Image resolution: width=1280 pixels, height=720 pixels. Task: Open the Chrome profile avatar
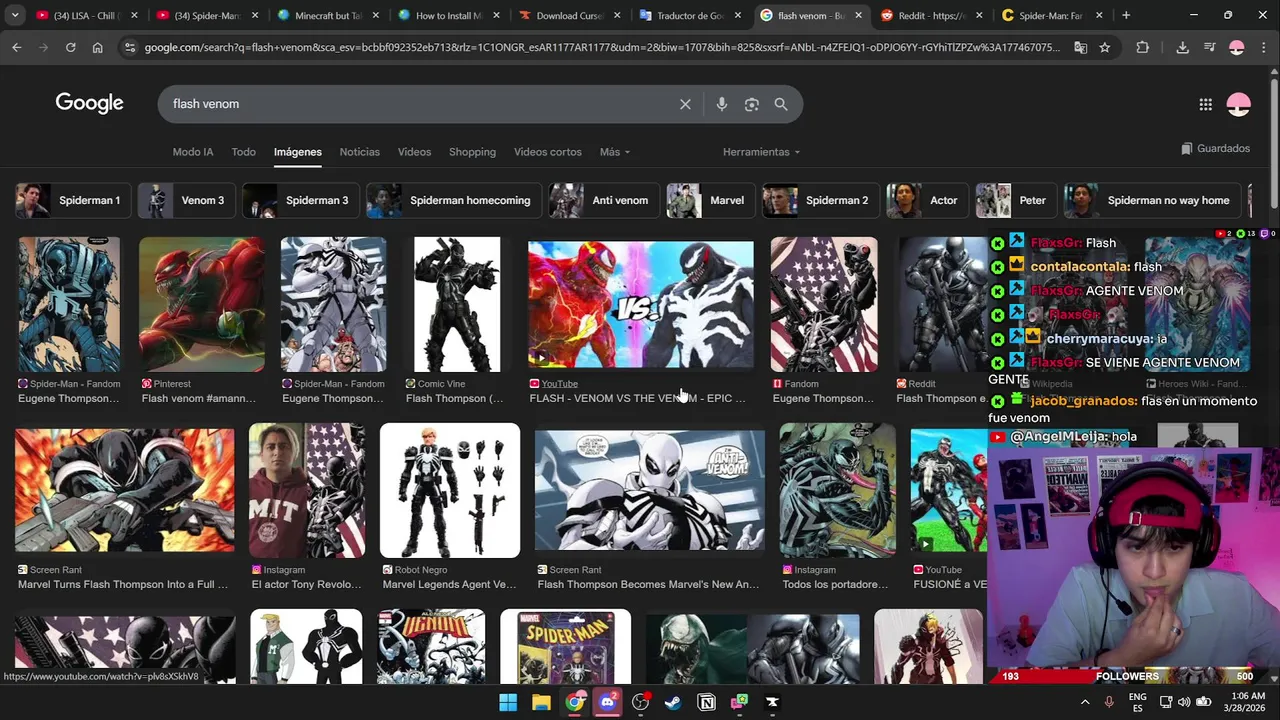coord(1236,47)
